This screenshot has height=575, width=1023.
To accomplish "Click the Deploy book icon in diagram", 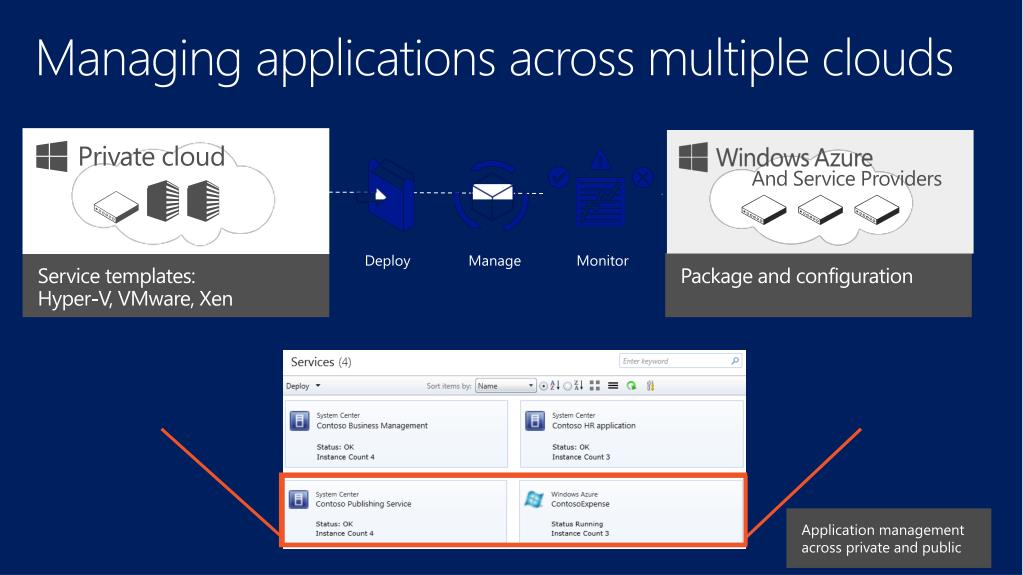I will (x=390, y=194).
